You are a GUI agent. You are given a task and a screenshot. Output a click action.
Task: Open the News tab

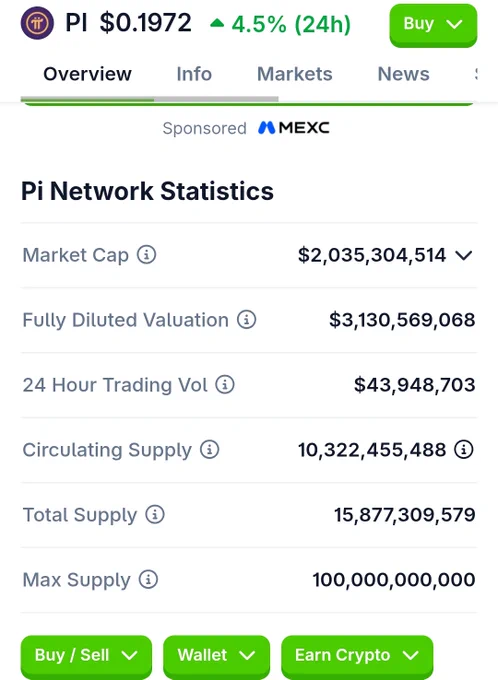point(403,74)
